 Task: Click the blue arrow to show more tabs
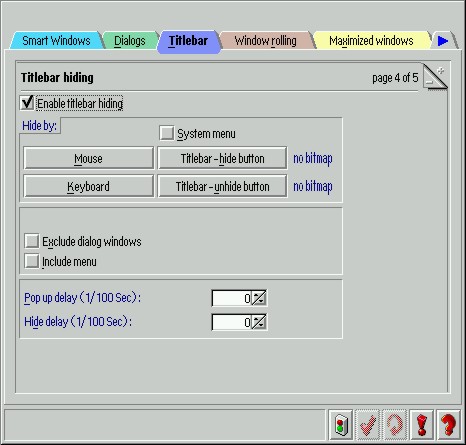(443, 41)
